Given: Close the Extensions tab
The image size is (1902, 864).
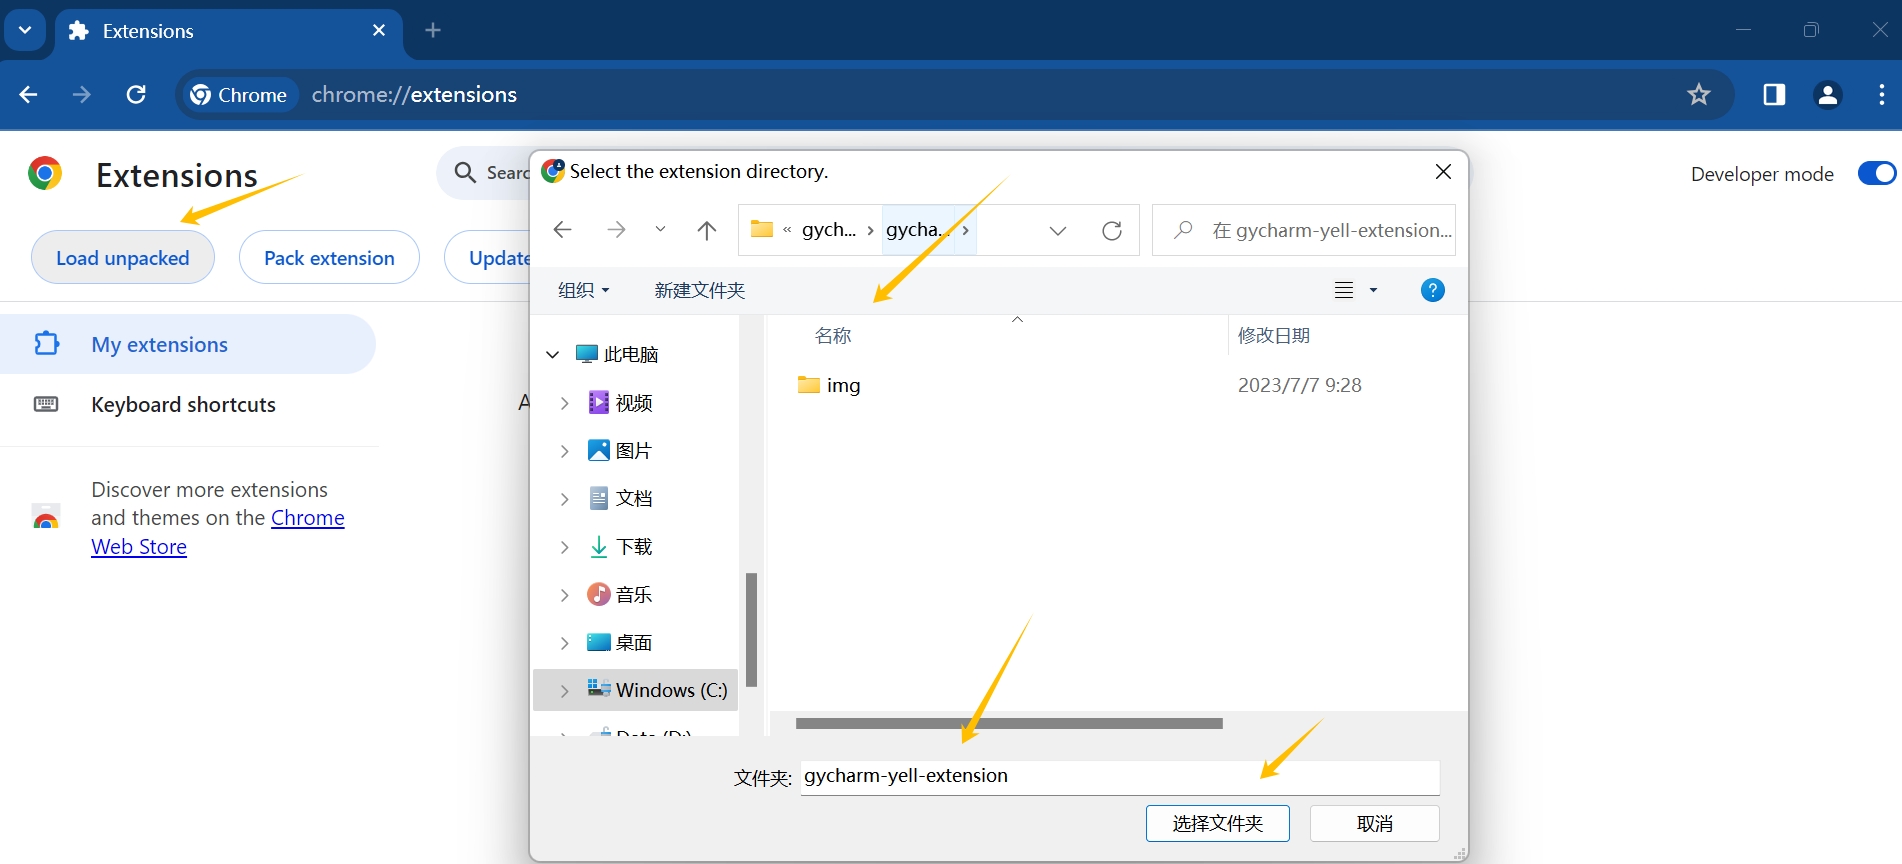Looking at the screenshot, I should coord(379,30).
